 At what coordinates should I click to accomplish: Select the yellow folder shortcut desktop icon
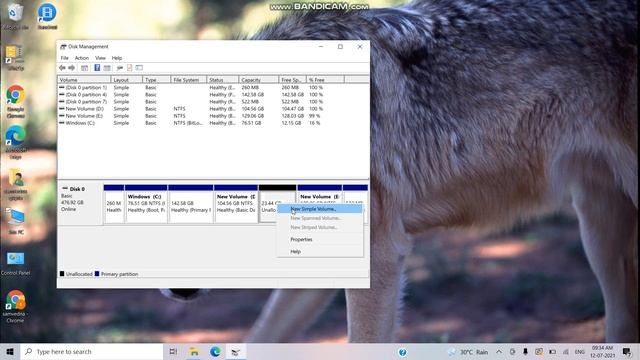[x=16, y=58]
